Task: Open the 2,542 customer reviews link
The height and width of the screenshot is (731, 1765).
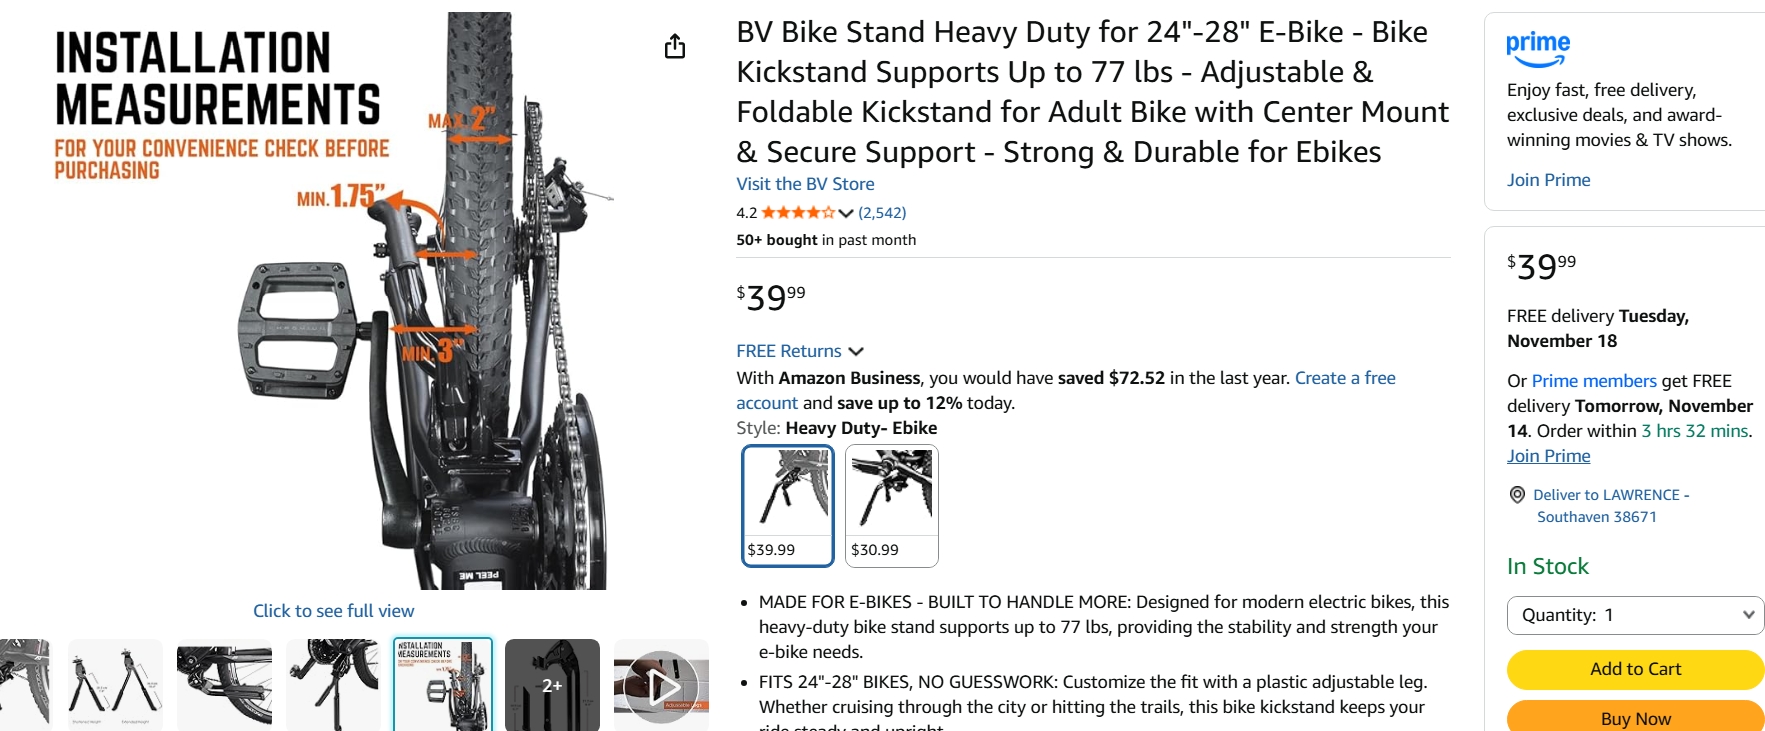Action: click(x=881, y=212)
